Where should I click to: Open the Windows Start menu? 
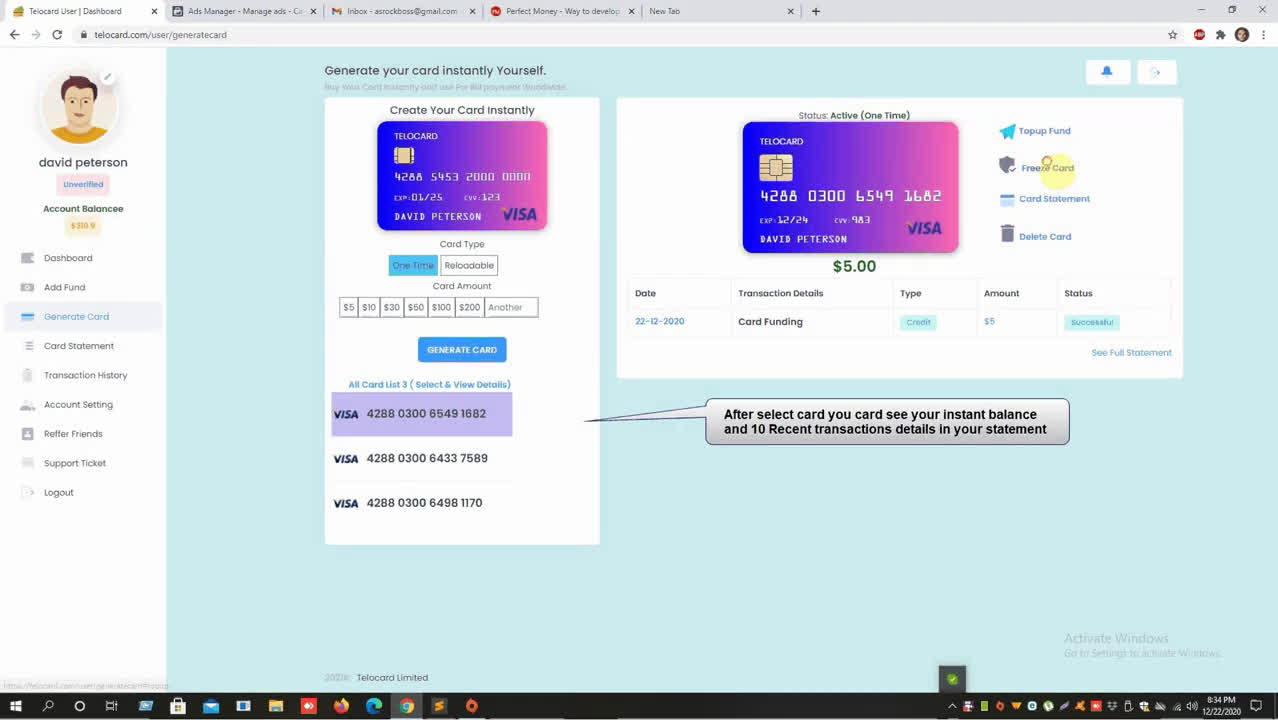click(15, 706)
